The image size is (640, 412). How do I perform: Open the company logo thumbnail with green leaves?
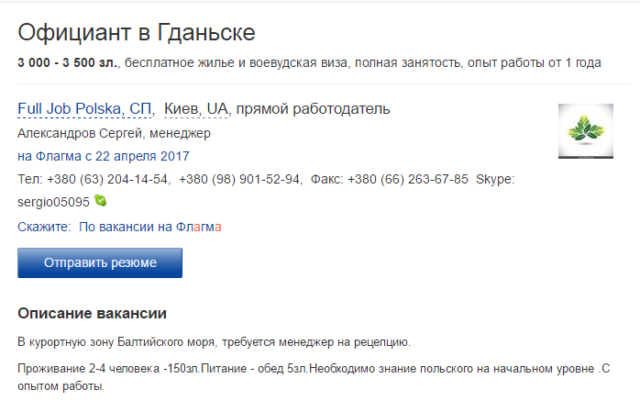[x=586, y=131]
